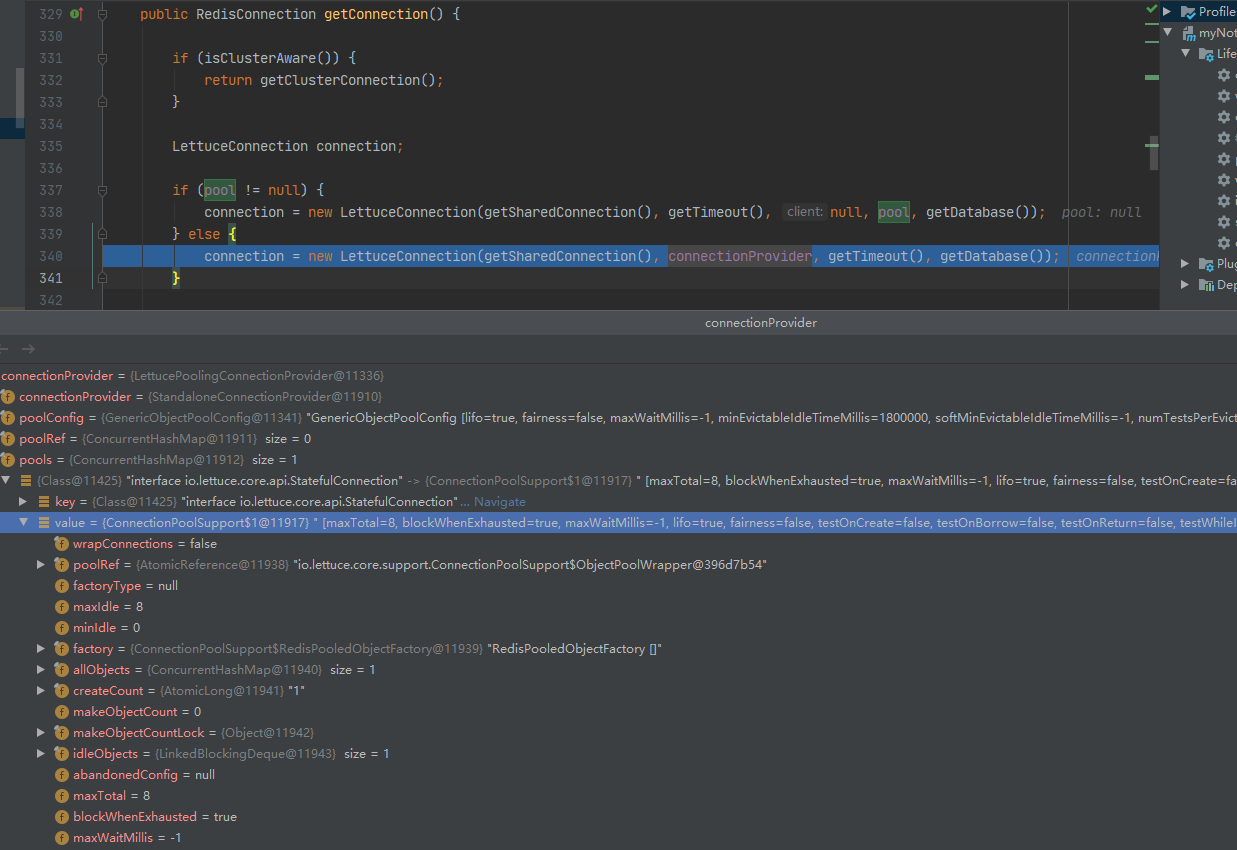Select the wrapConnections = false row
This screenshot has height=850, width=1237.
tap(618, 544)
